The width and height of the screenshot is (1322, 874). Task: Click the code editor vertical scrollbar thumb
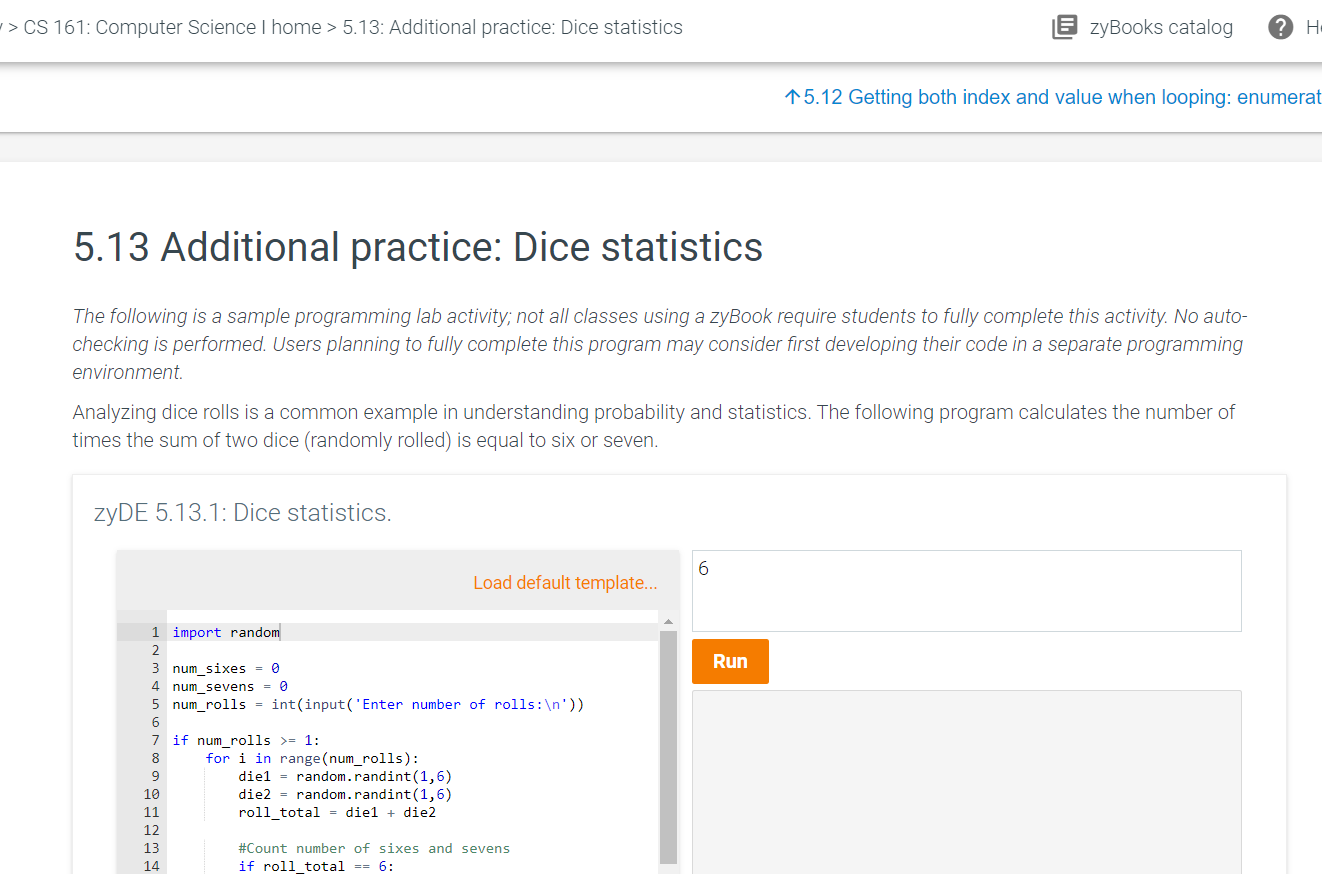(x=668, y=747)
